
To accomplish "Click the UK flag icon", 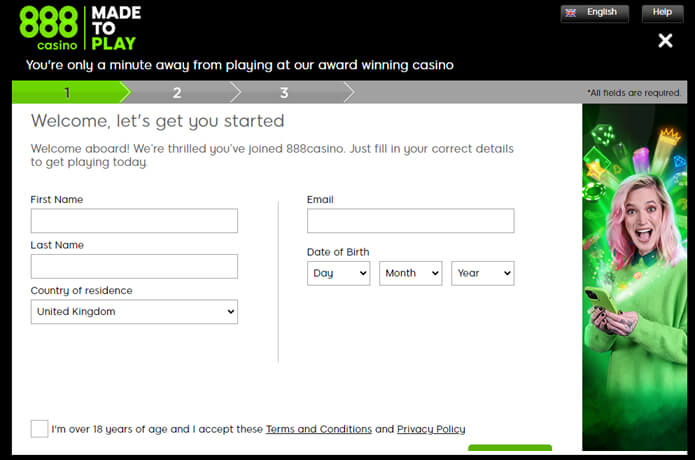I will pos(570,13).
